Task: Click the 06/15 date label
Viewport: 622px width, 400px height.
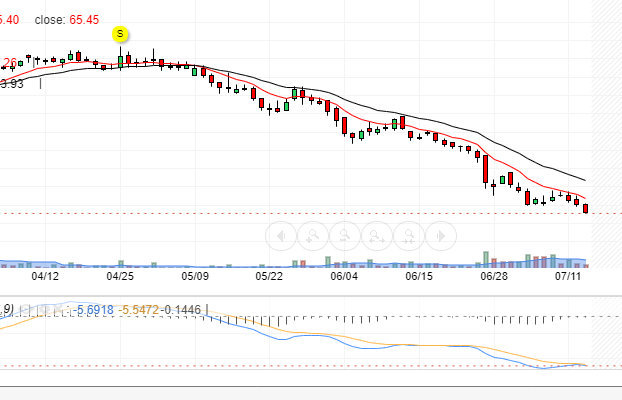Action: [419, 276]
